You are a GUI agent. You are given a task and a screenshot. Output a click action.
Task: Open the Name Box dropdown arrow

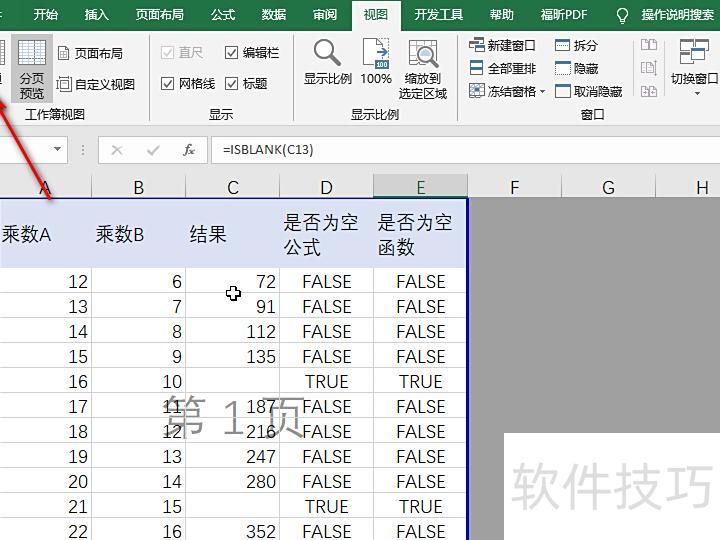tap(57, 149)
